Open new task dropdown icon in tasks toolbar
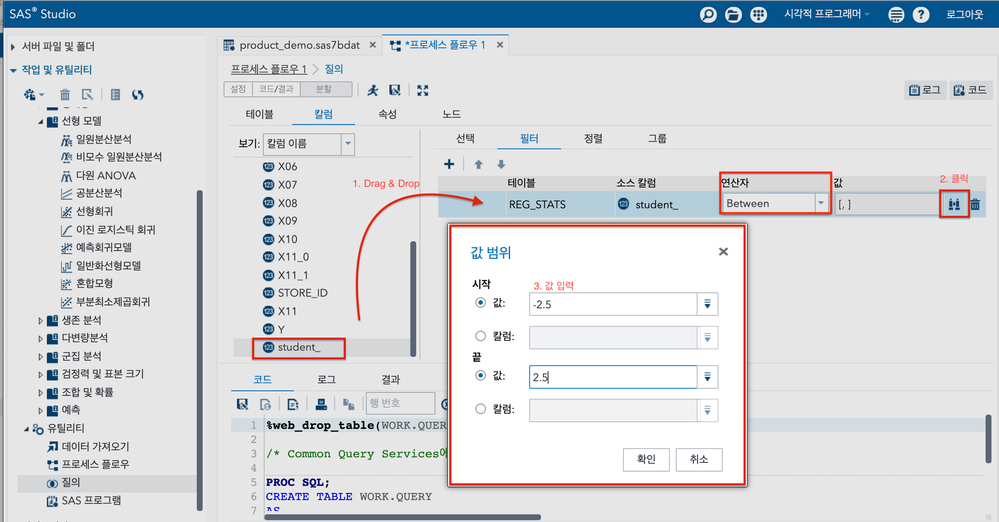This screenshot has width=999, height=522. point(34,94)
